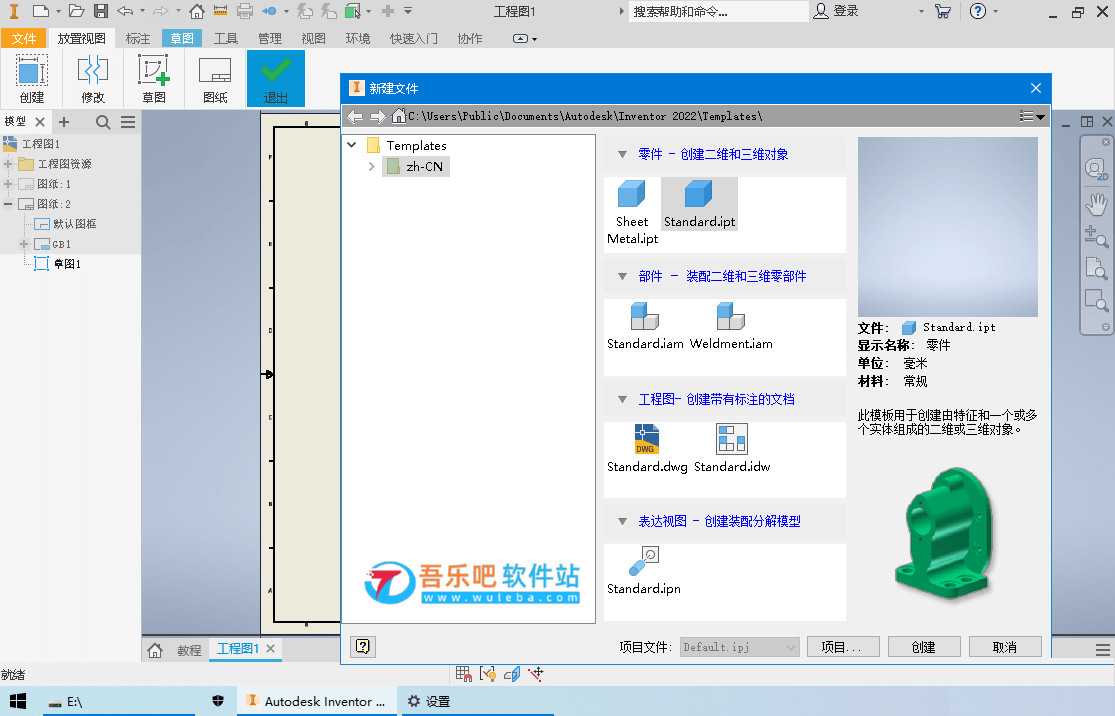The width and height of the screenshot is (1115, 716).
Task: Exit sketch with the green checkmark button
Action: tap(276, 78)
